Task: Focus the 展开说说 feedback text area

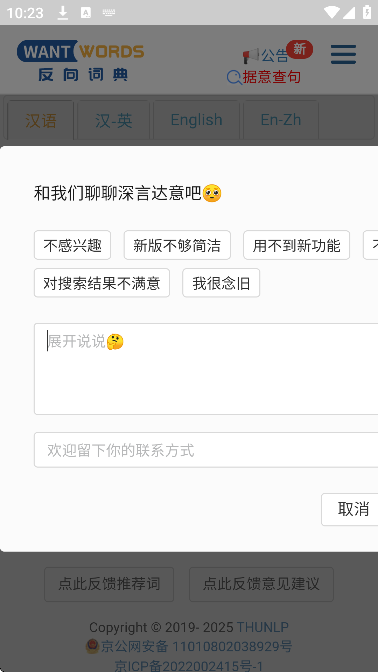Action: pos(206,369)
